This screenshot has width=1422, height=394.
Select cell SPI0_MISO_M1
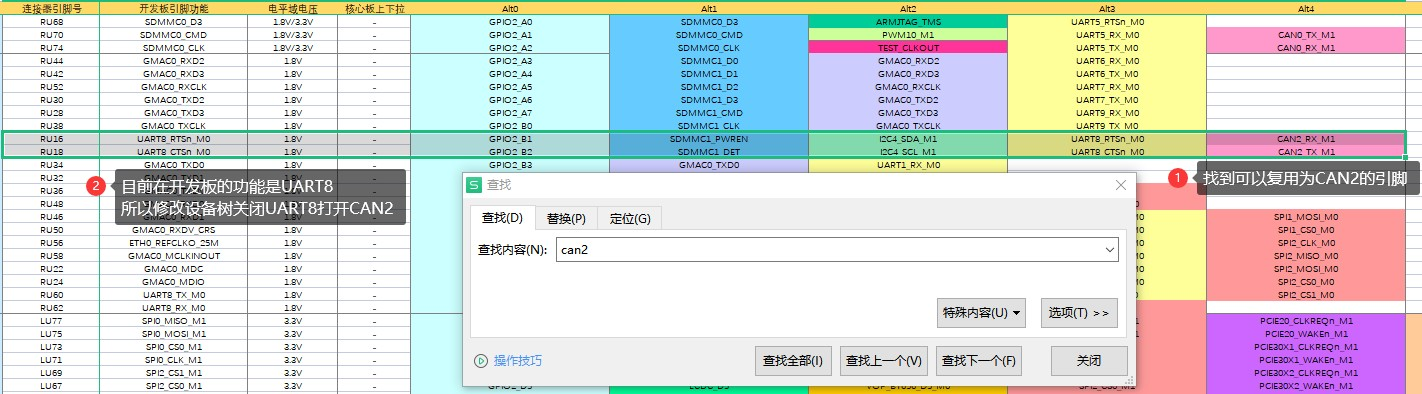point(174,321)
